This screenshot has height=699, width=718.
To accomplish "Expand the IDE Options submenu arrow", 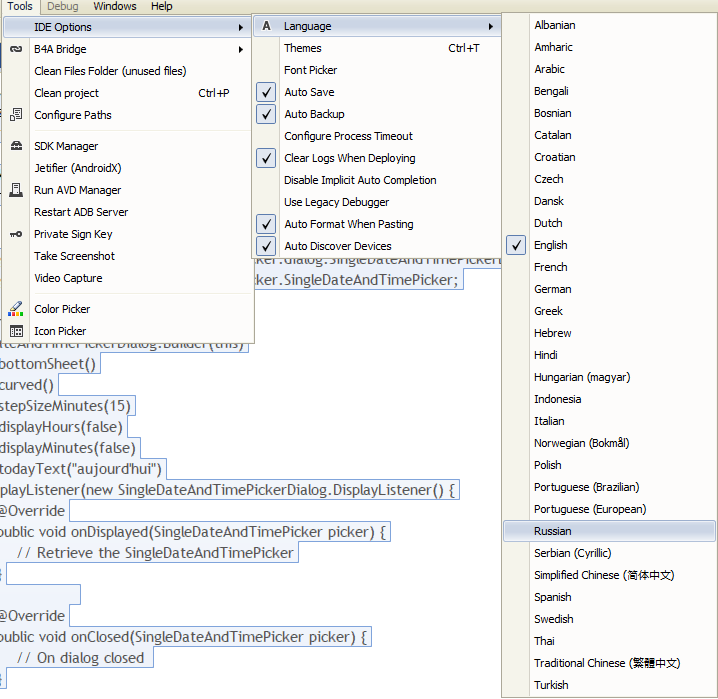I will click(x=240, y=27).
